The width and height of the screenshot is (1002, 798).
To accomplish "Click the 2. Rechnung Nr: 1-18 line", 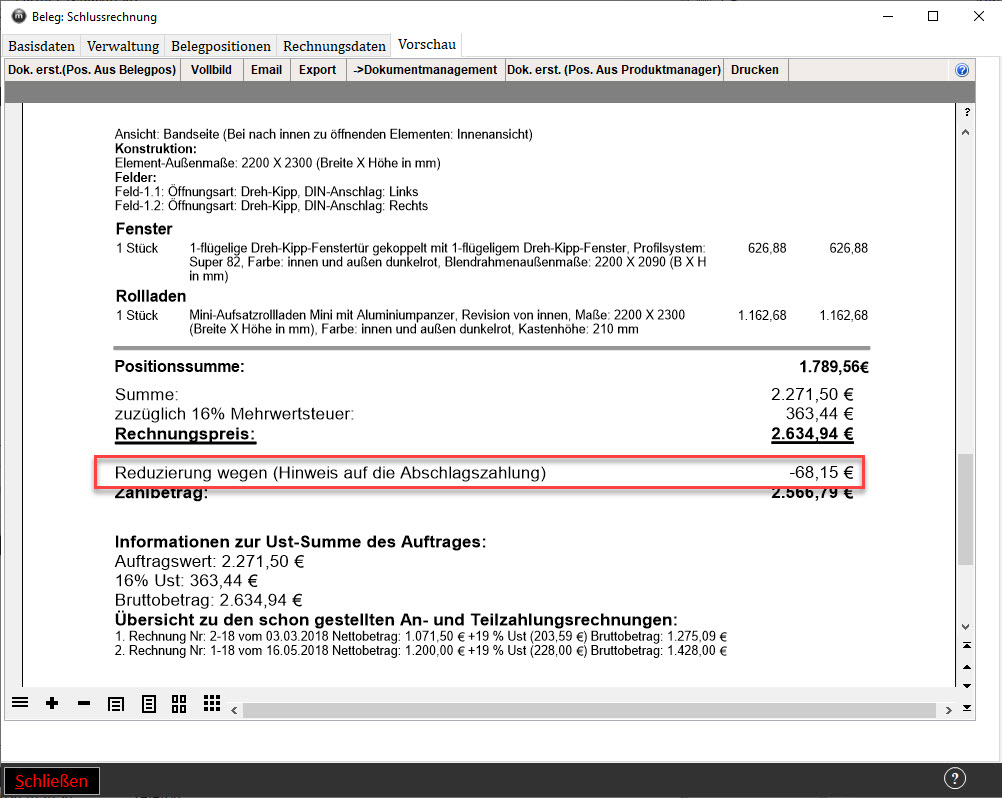I will click(x=421, y=650).
